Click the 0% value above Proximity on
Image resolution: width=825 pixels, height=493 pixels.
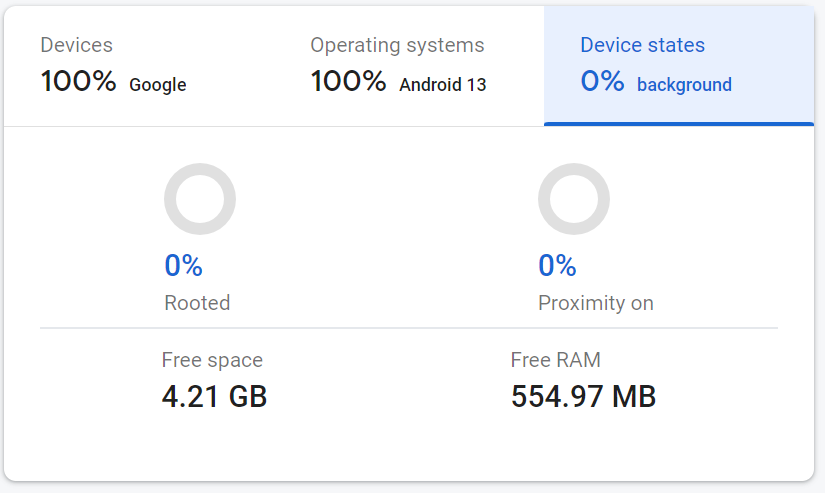(x=557, y=266)
